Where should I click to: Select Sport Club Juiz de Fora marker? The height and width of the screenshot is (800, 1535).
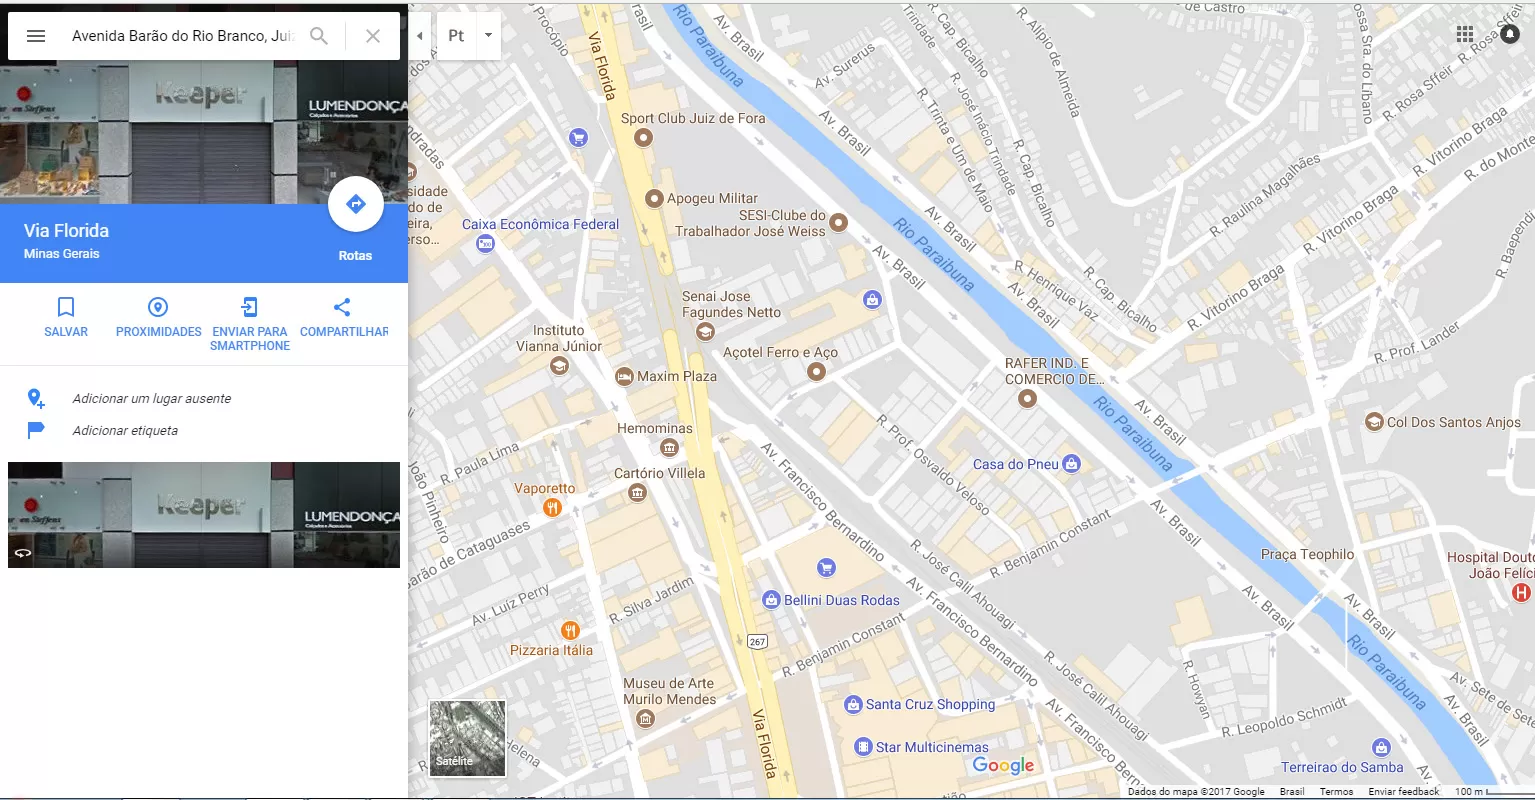tap(644, 137)
